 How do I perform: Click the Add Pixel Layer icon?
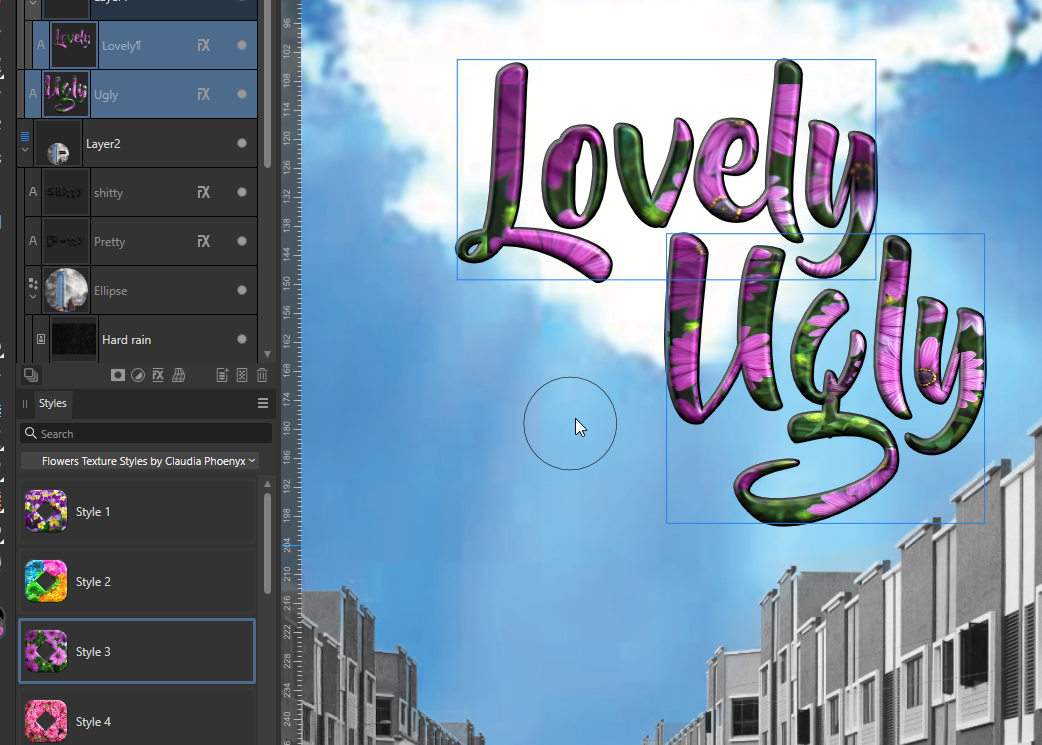(x=242, y=375)
